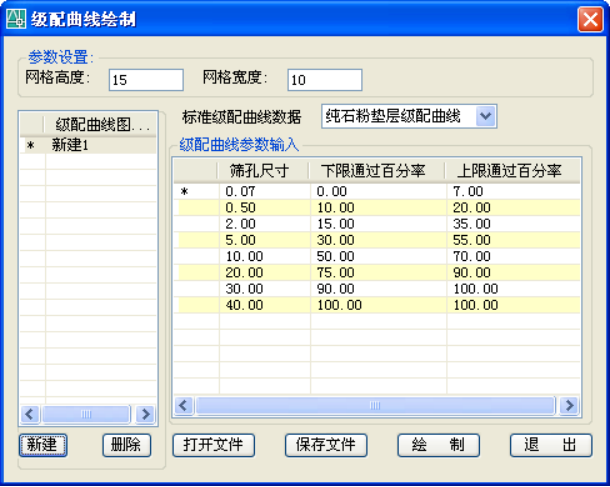This screenshot has height=487, width=610.
Task: Click the lower limit cell 90.00
Action: pyautogui.click(x=379, y=289)
